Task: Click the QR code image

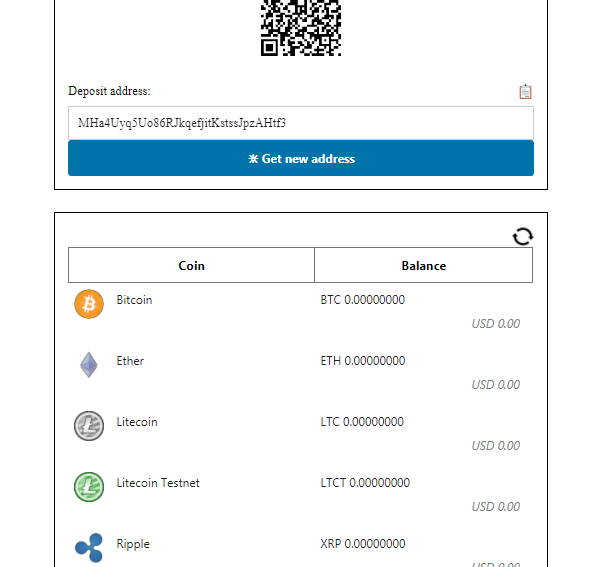Action: [301, 28]
